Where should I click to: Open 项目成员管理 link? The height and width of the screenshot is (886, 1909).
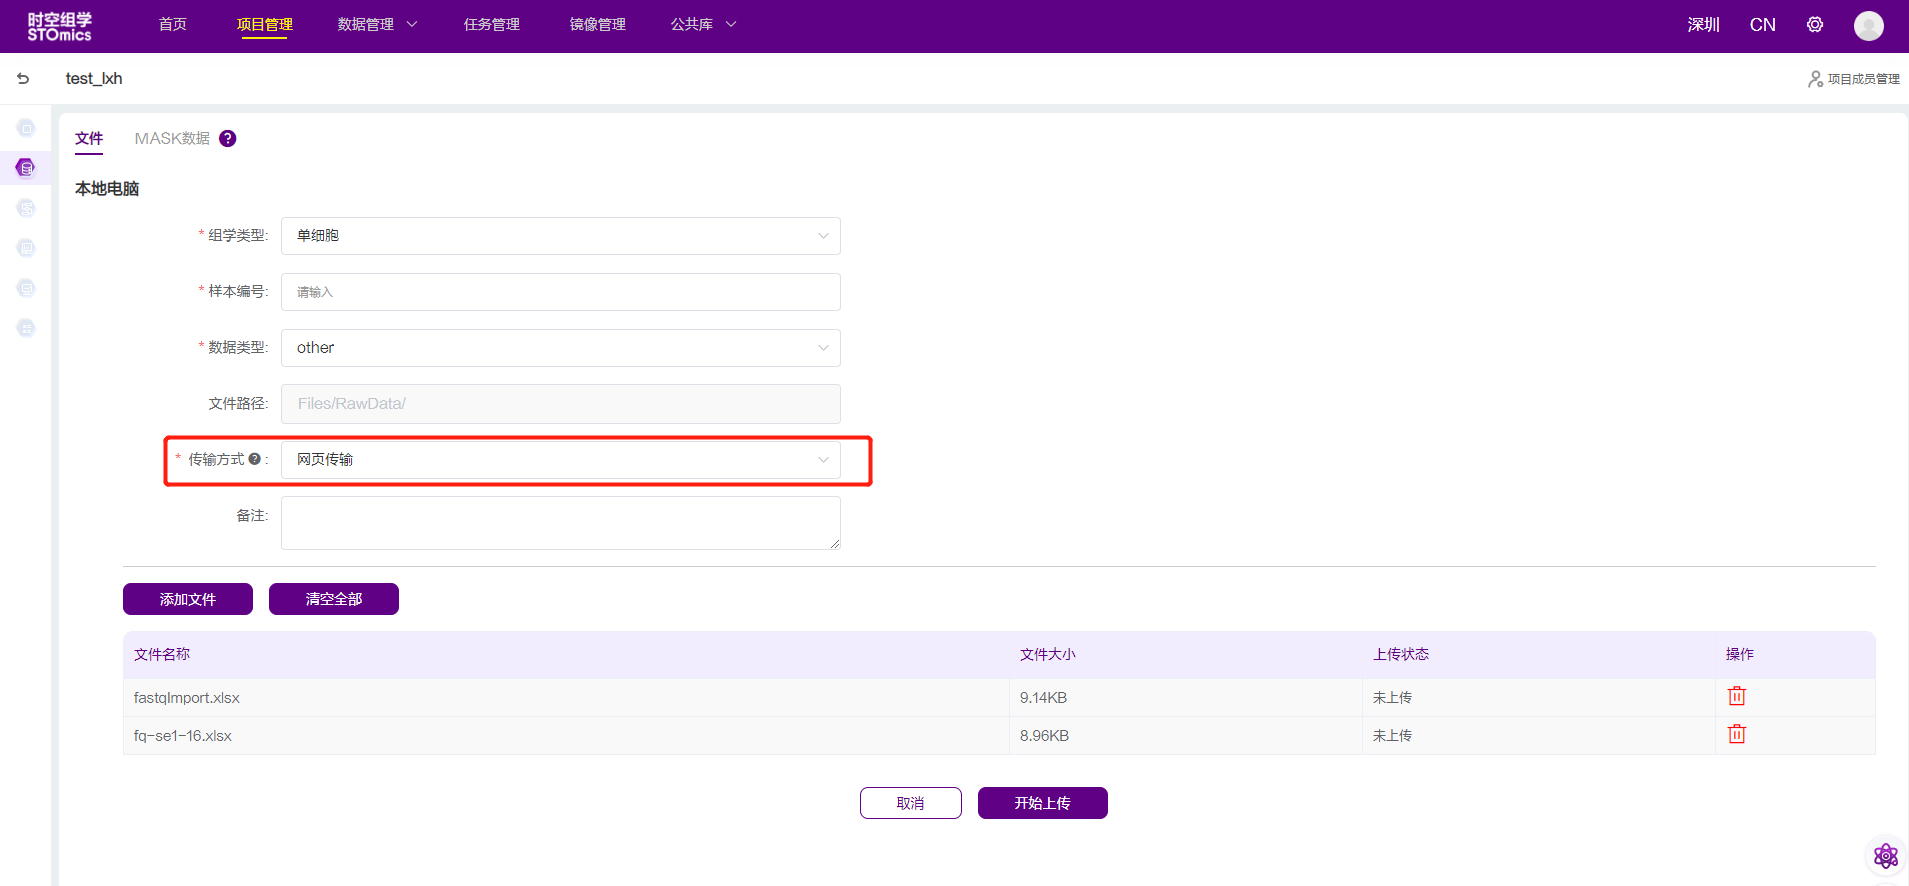tap(1853, 79)
